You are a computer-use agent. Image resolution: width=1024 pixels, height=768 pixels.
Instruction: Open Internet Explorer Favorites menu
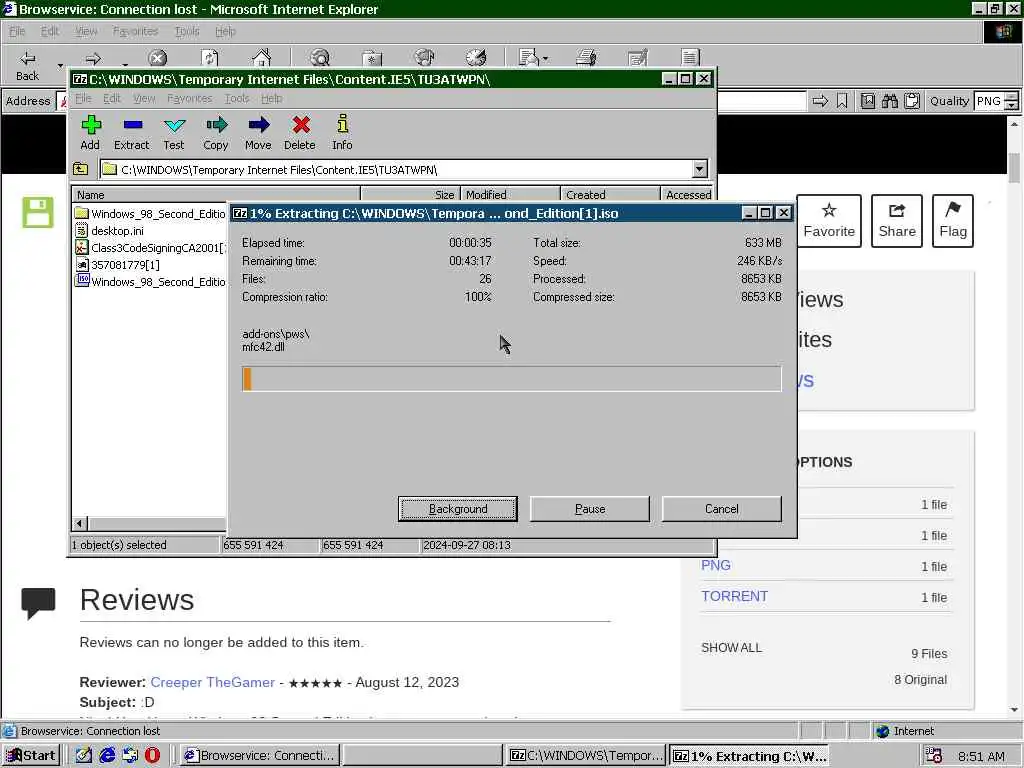[135, 31]
